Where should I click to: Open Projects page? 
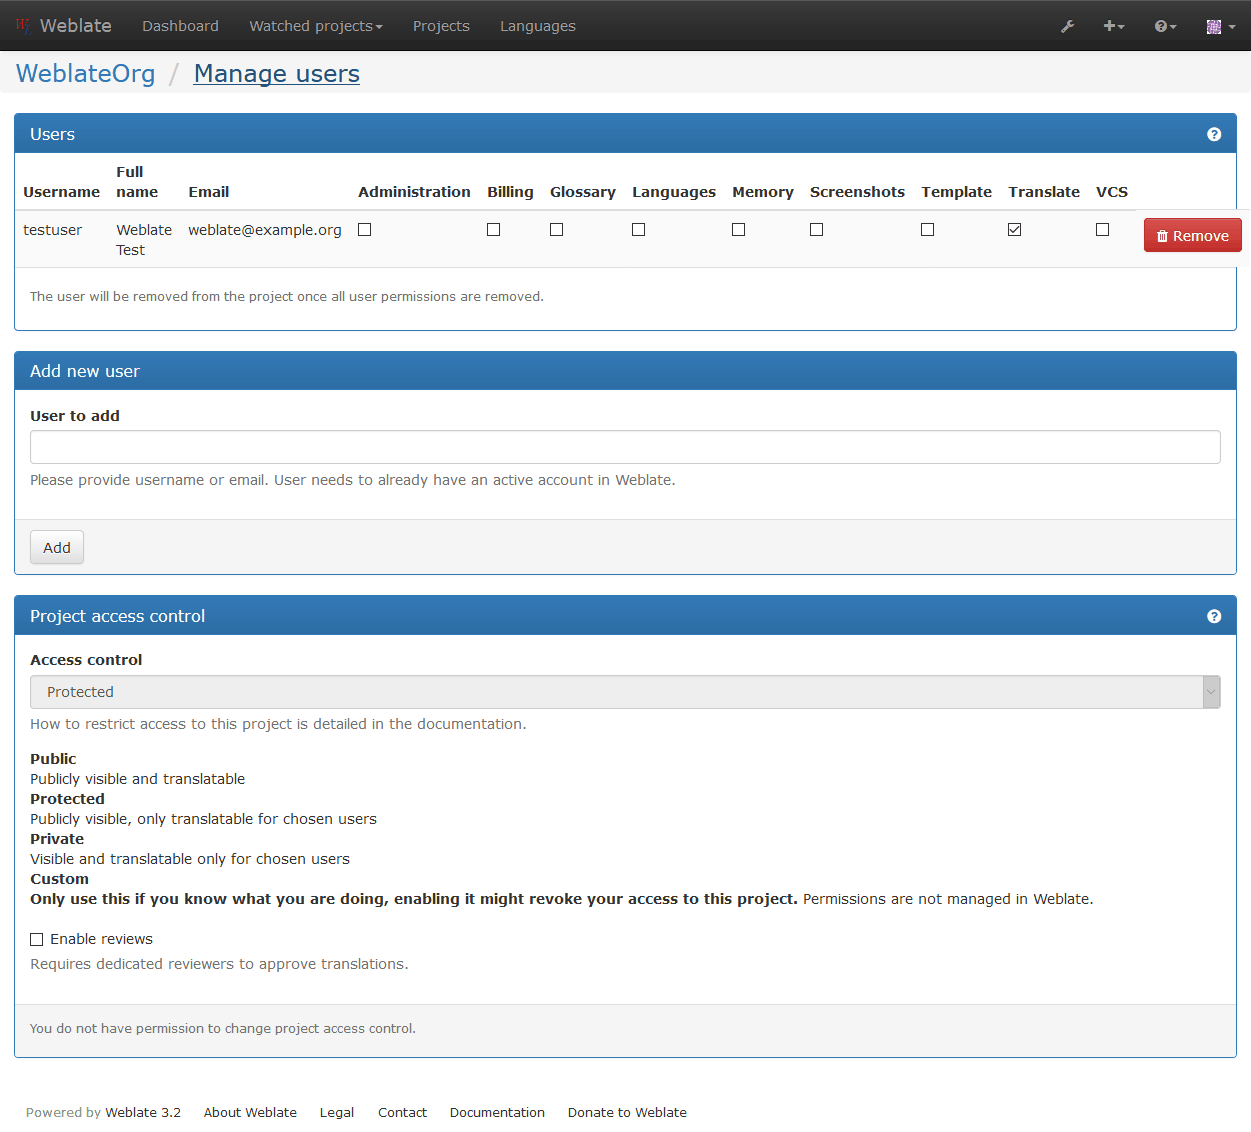(441, 26)
